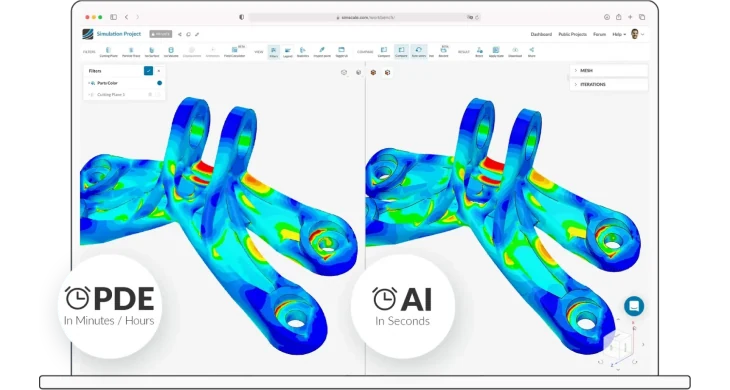Click the Toggle UI toolbar icon
This screenshot has width=730, height=390.
coord(341,52)
